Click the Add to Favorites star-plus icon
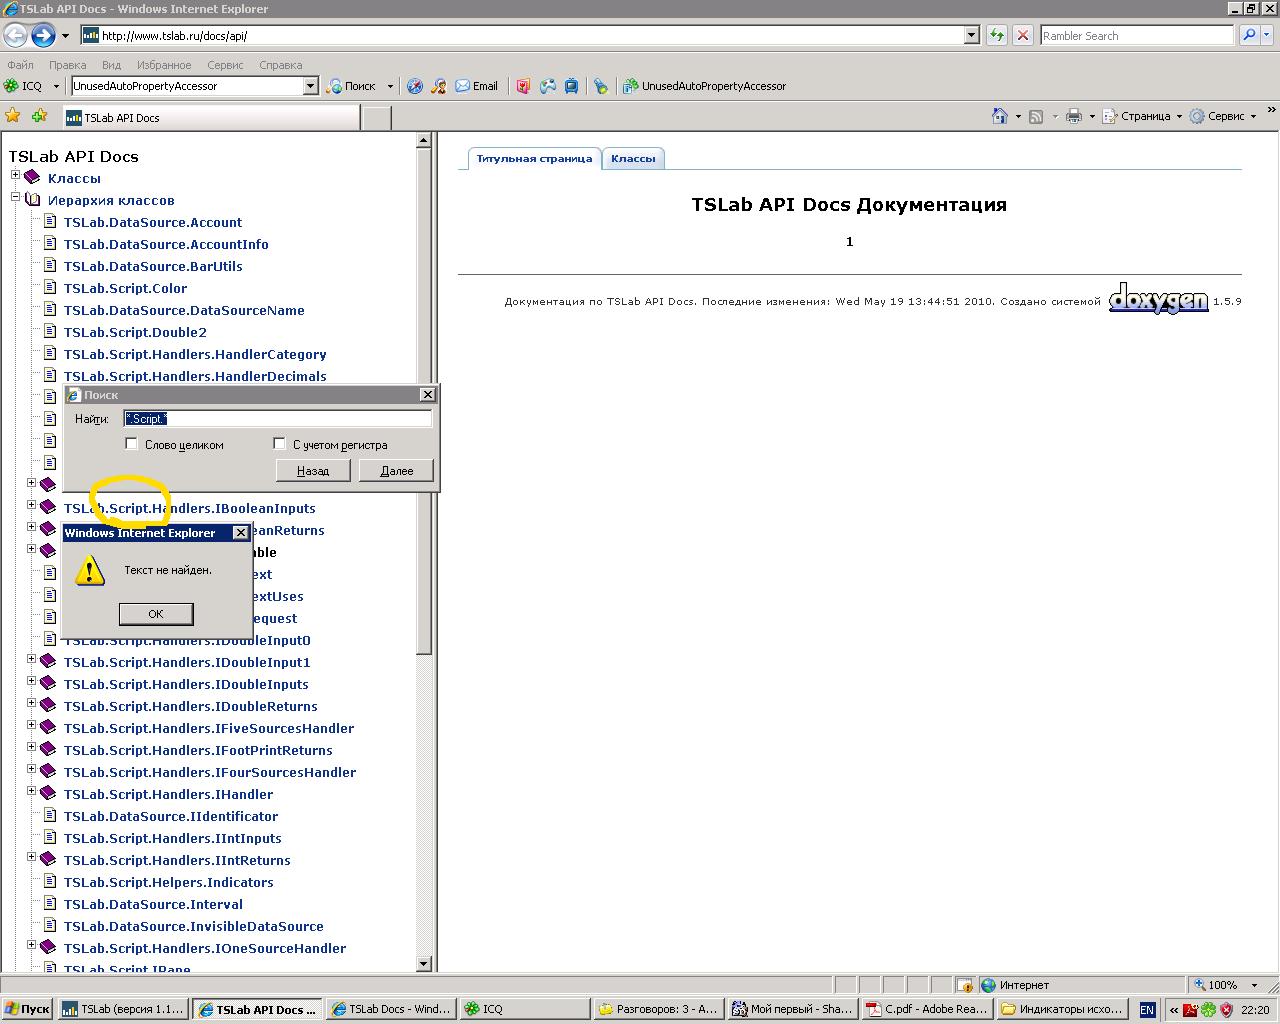The image size is (1280, 1024). [x=39, y=116]
